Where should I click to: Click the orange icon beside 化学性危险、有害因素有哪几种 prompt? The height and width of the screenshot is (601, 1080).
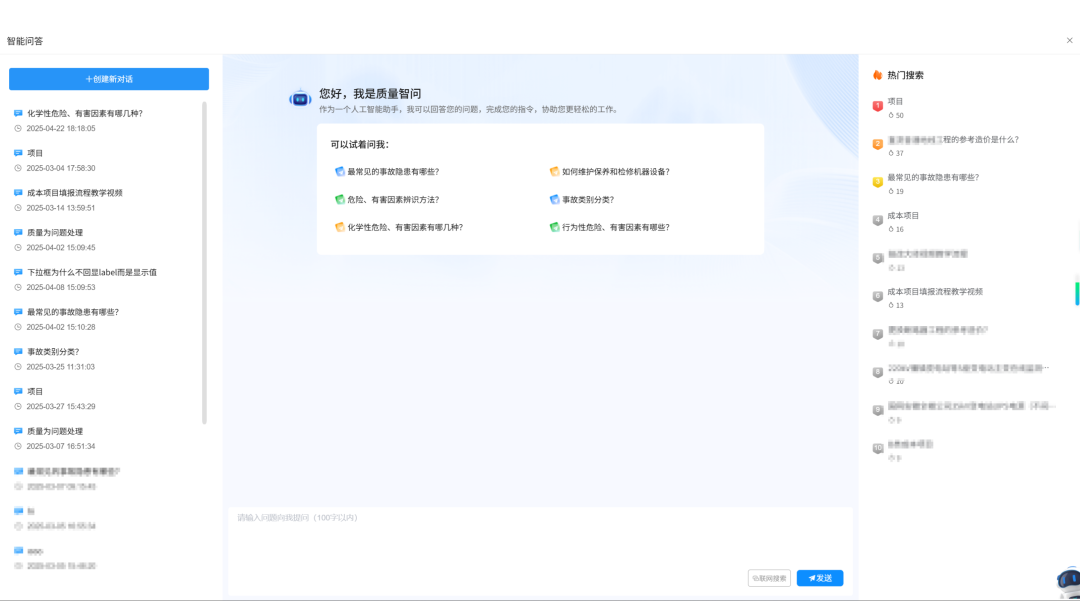point(340,227)
